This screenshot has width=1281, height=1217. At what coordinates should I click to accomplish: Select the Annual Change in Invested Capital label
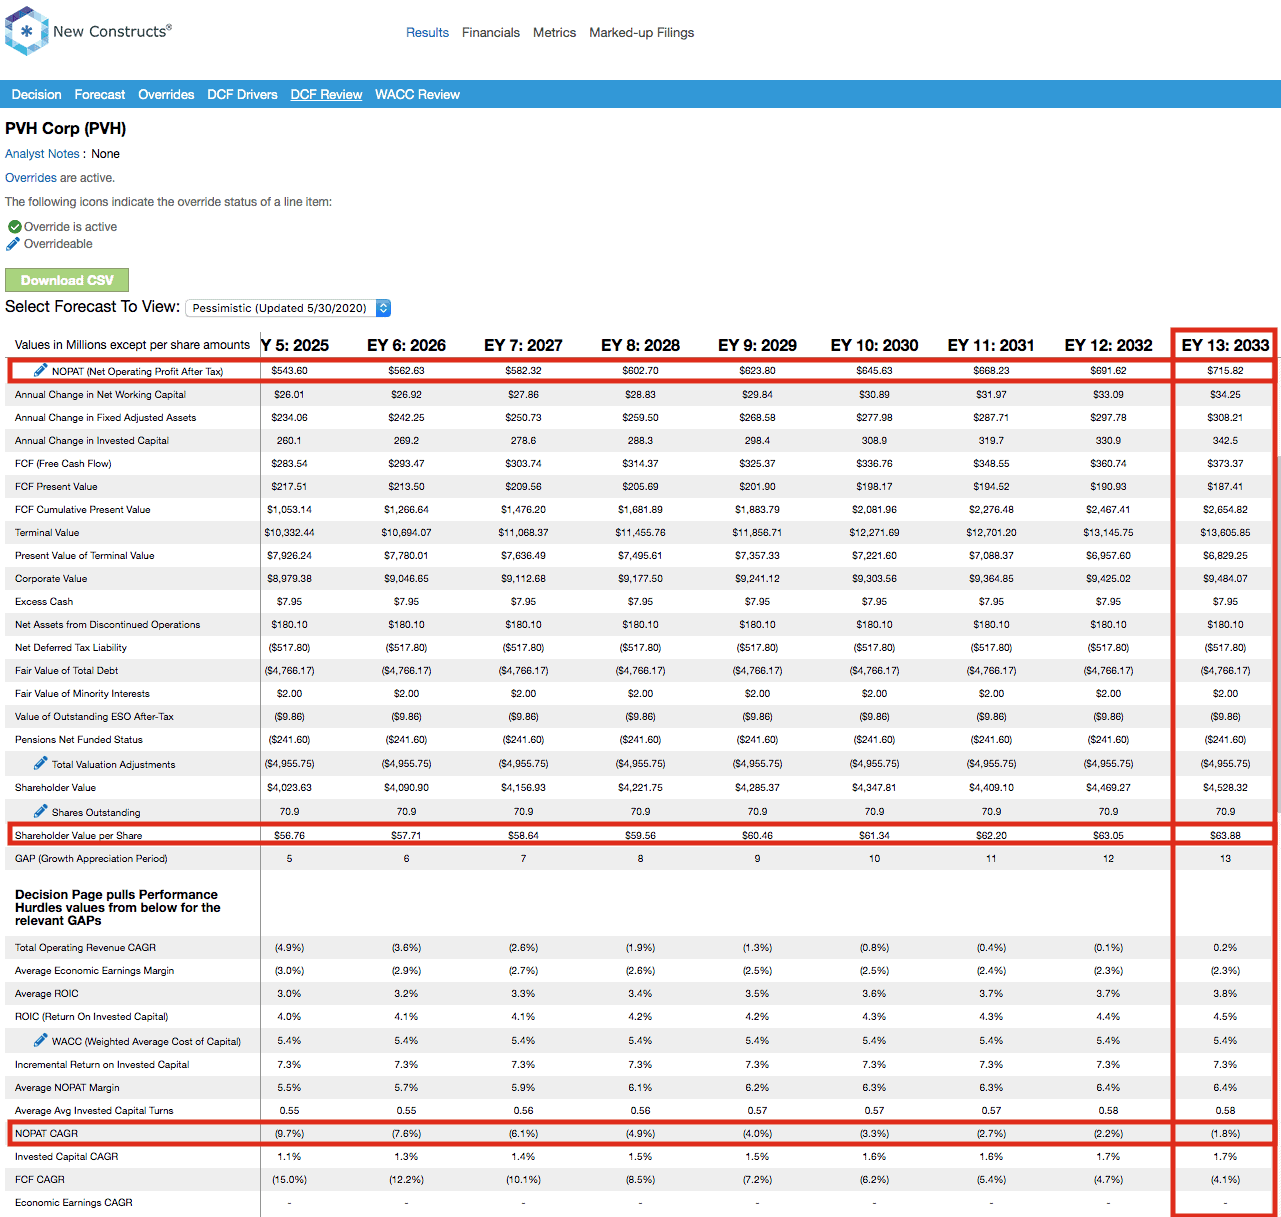coord(92,440)
